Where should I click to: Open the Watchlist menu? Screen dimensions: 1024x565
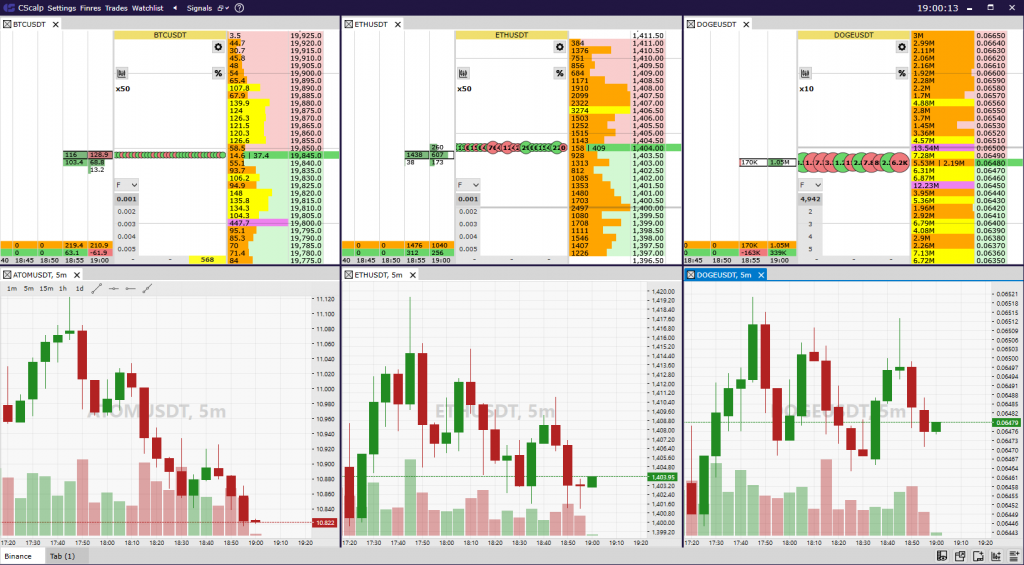point(148,8)
